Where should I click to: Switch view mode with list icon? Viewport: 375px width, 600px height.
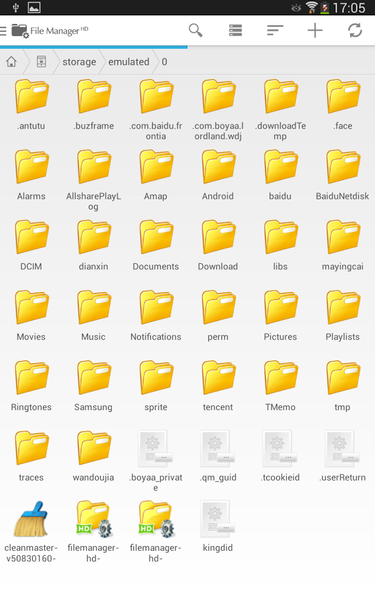pyautogui.click(x=235, y=30)
